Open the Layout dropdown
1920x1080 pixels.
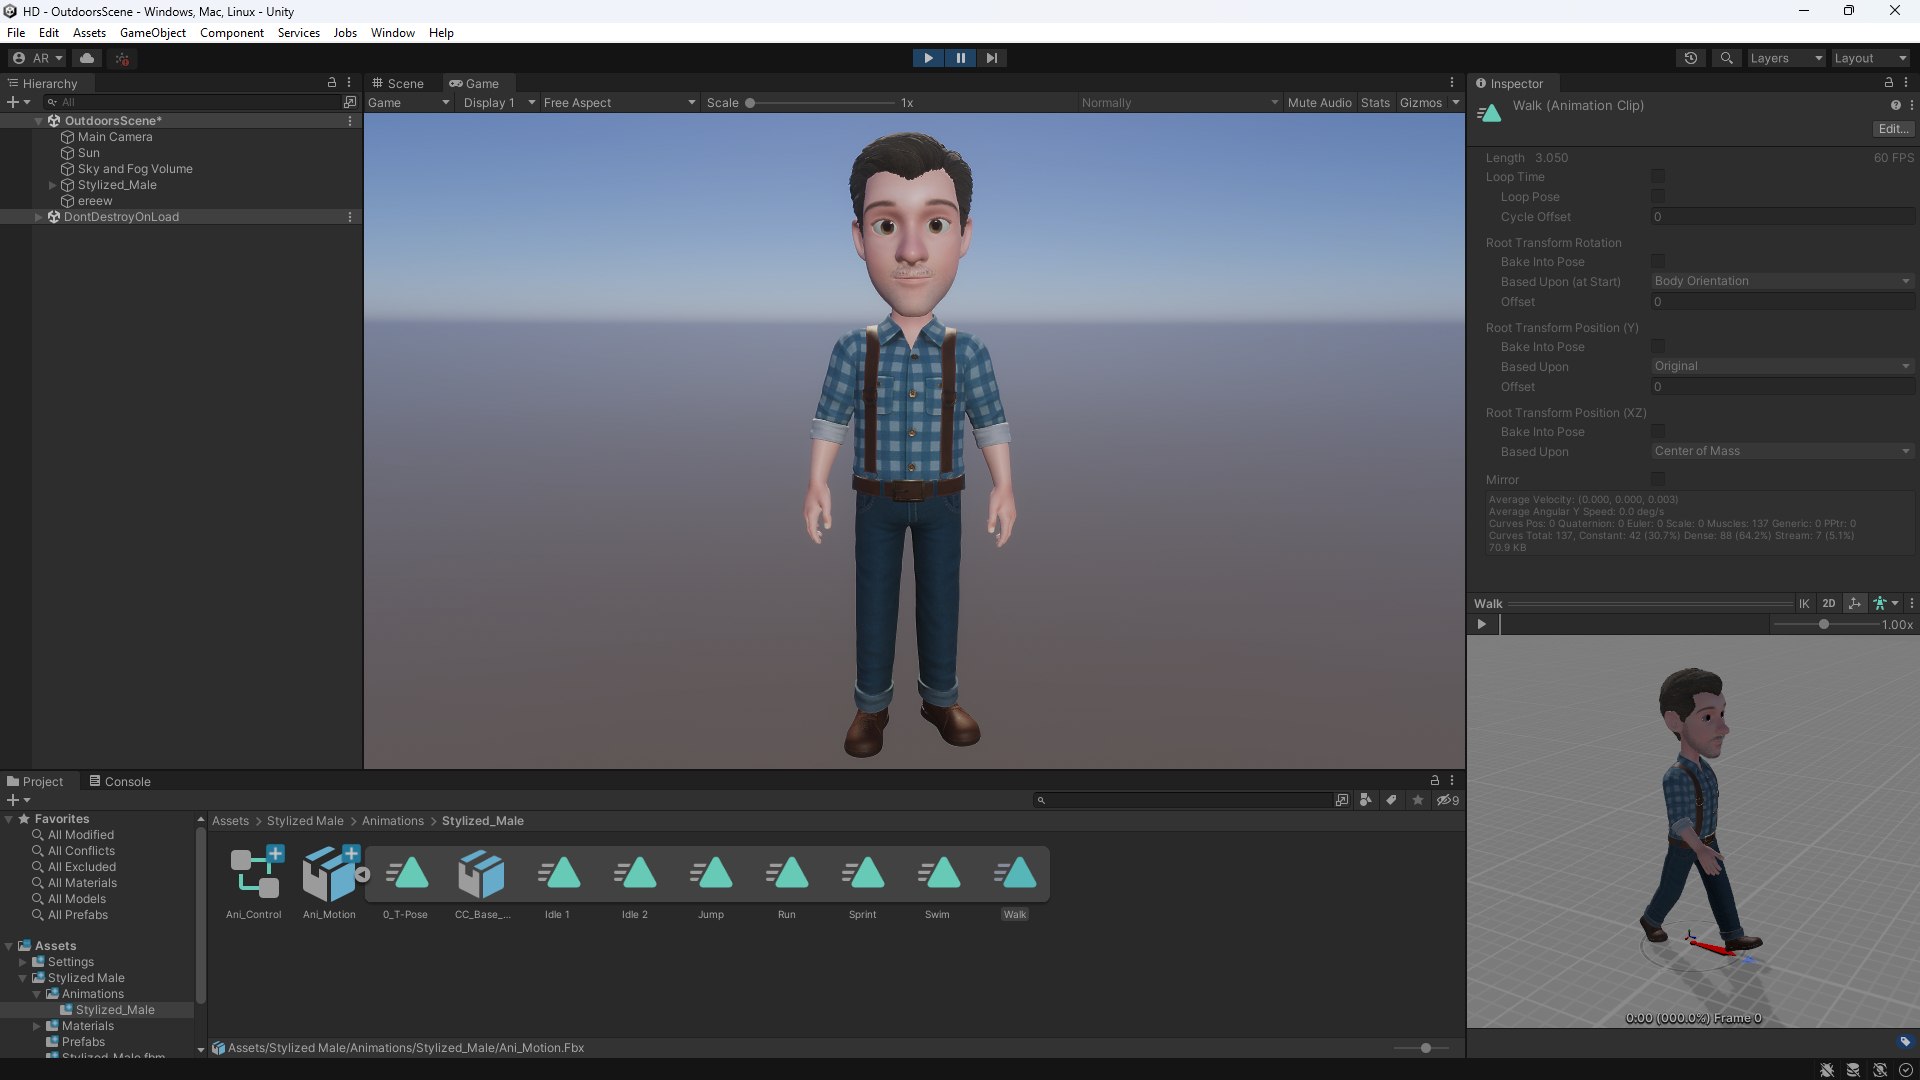(1870, 58)
